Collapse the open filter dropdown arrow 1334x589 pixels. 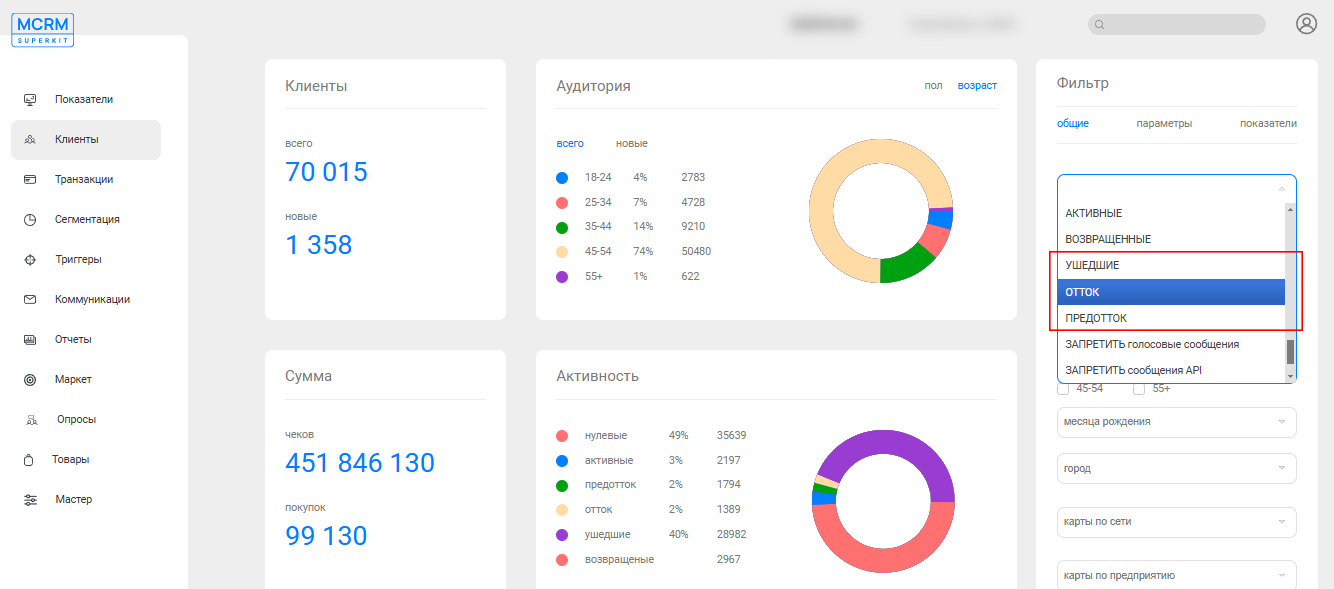tap(1282, 188)
